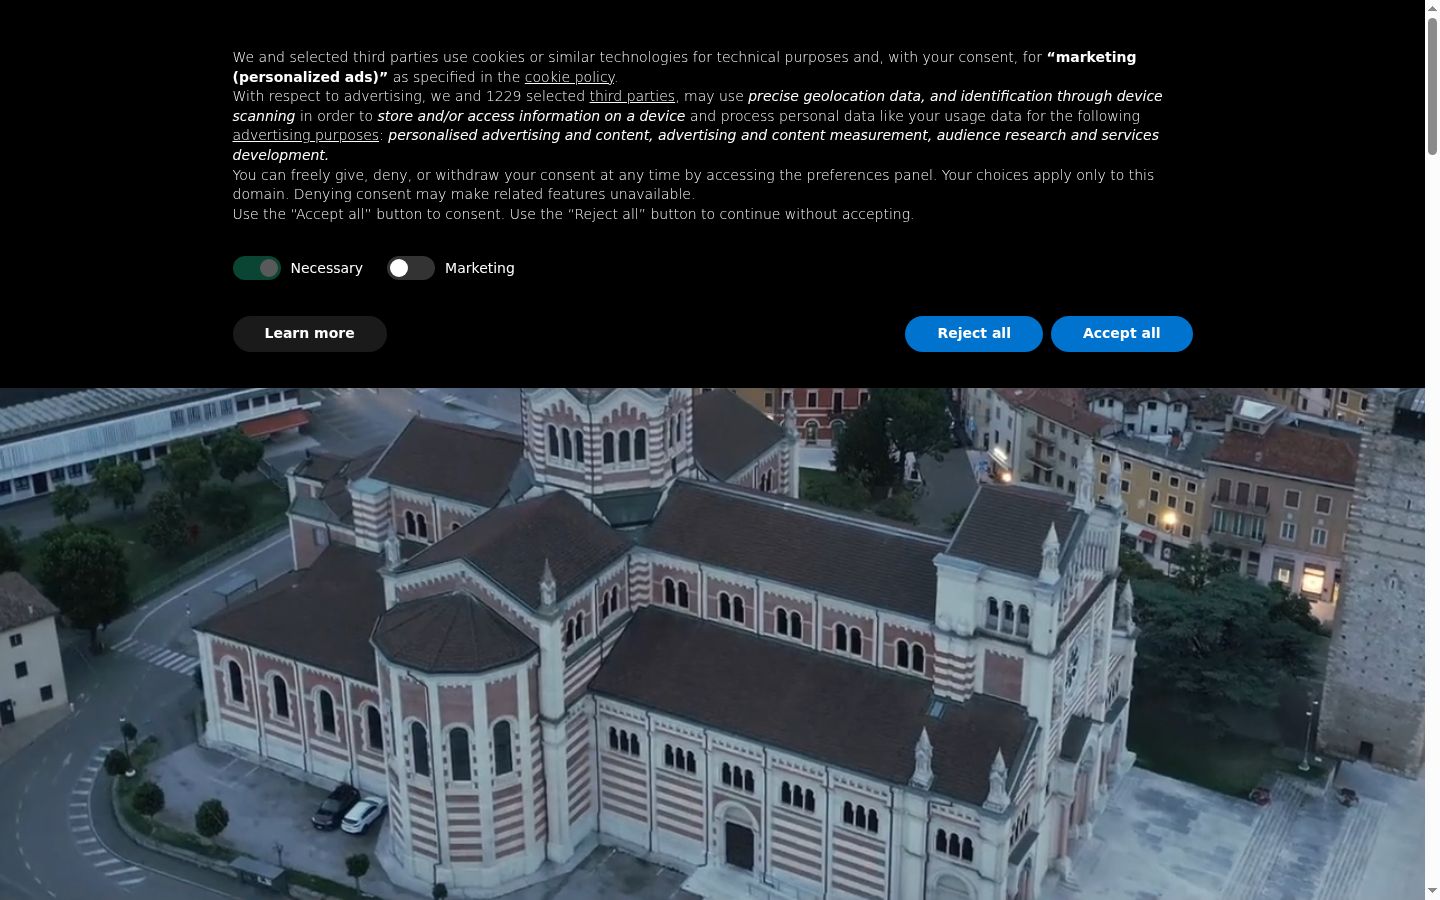The width and height of the screenshot is (1440, 900).
Task: Click the white car parked beside the church
Action: pyautogui.click(x=362, y=813)
